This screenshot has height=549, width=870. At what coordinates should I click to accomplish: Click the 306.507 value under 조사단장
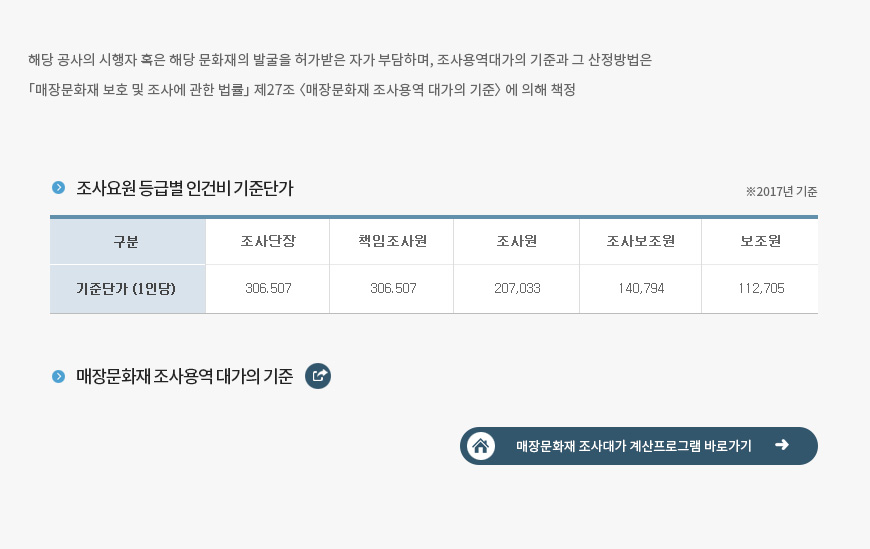(x=268, y=288)
